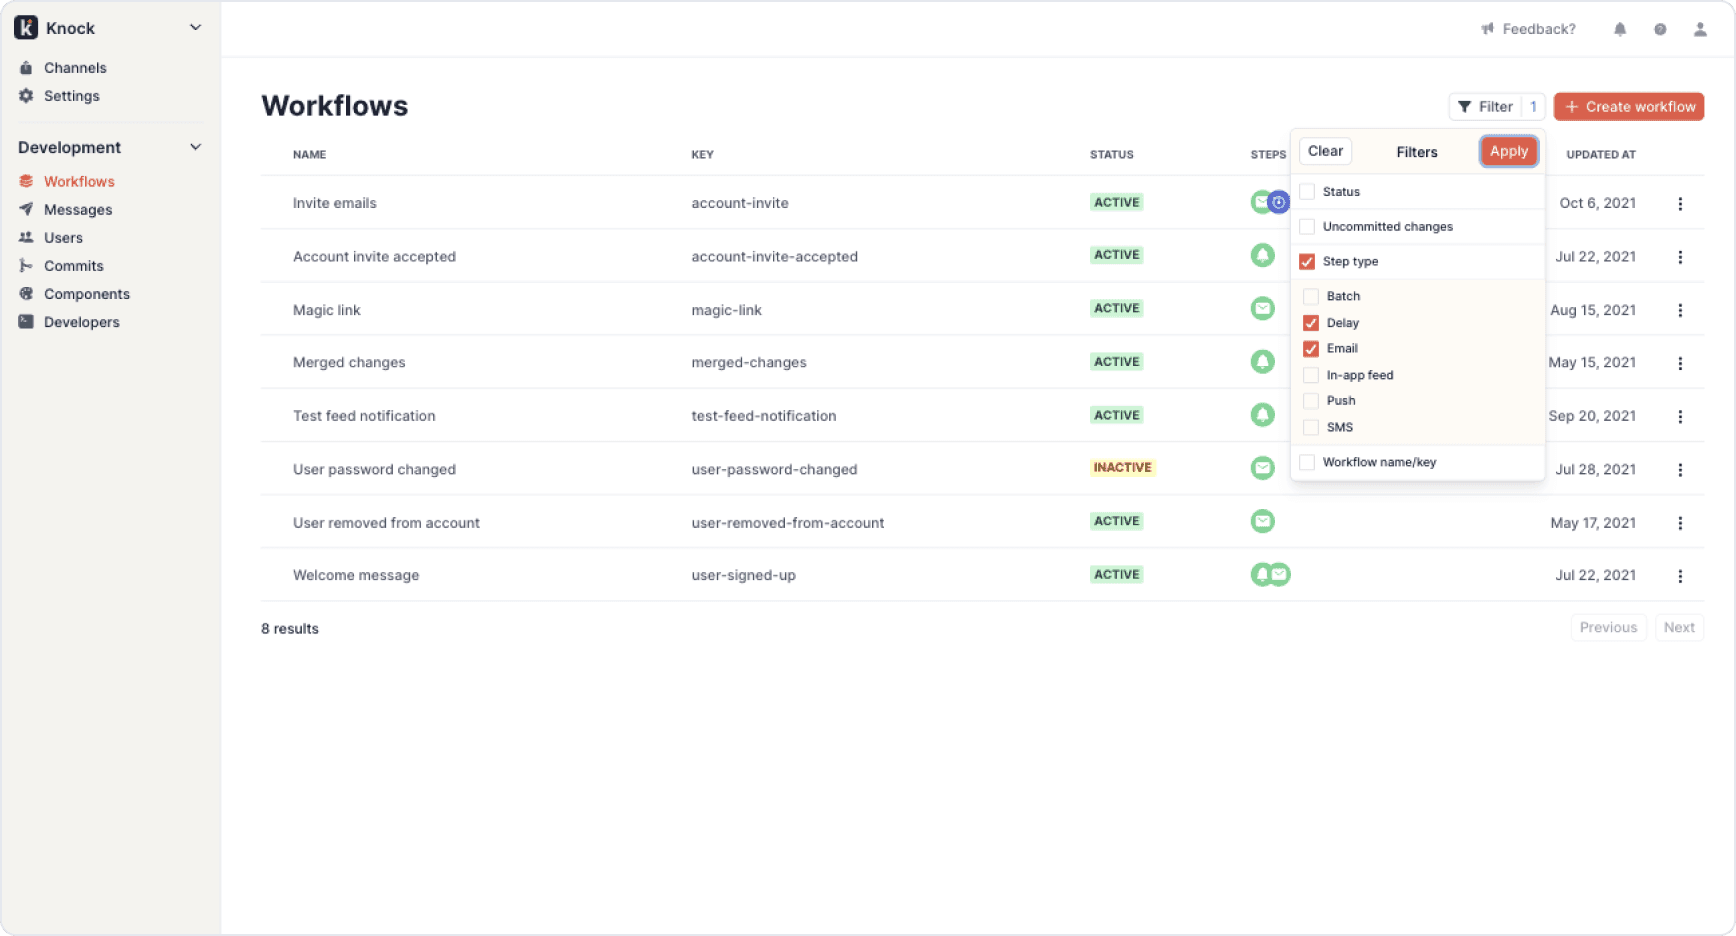Open three-dot menu for Welcome message row
This screenshot has height=936, width=1736.
coord(1680,576)
